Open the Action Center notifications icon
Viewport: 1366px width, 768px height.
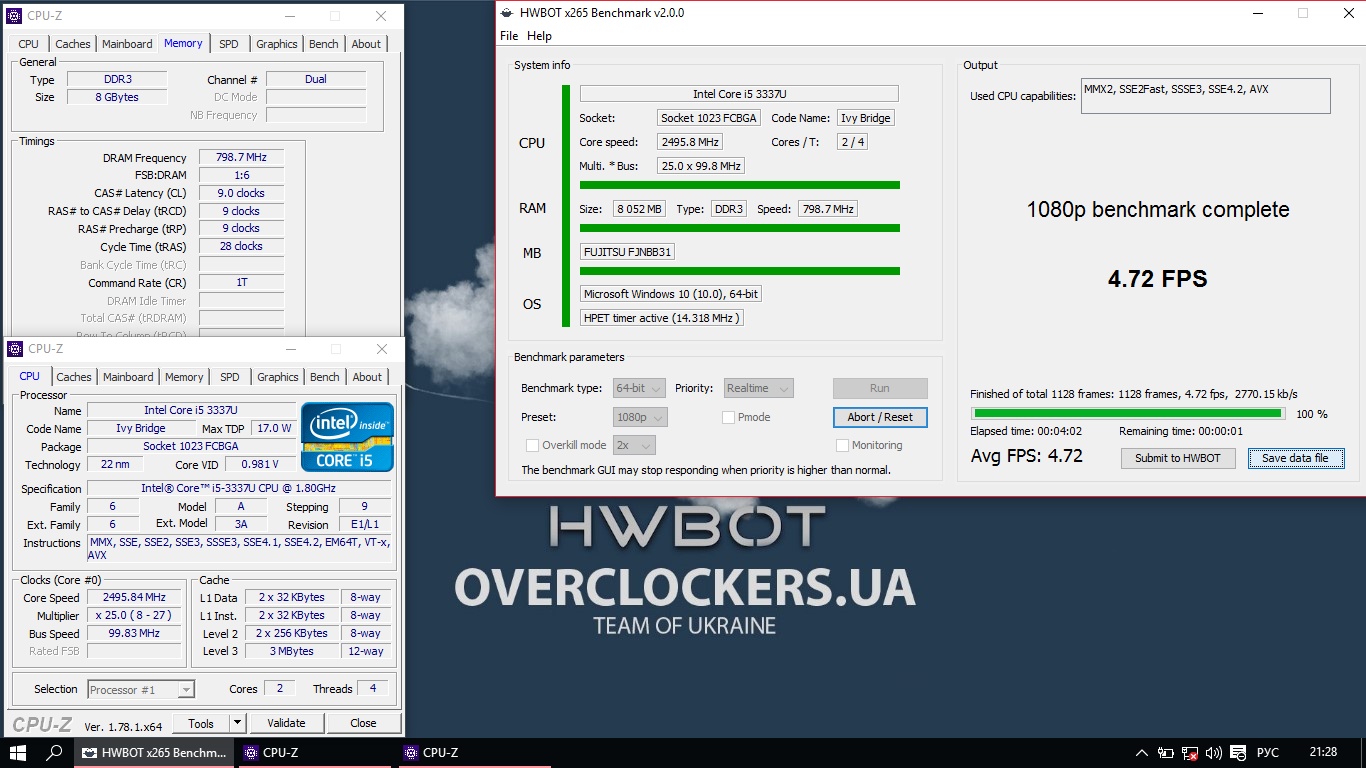pos(1238,753)
